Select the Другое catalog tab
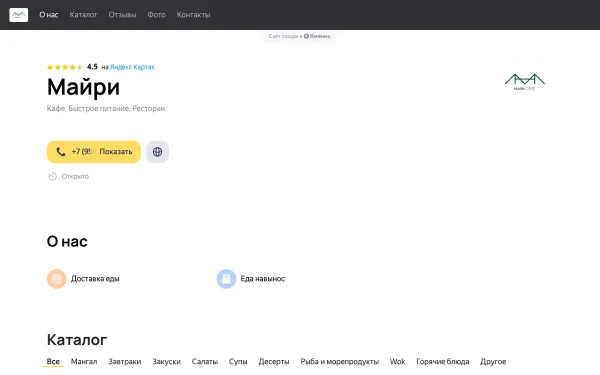 click(493, 362)
